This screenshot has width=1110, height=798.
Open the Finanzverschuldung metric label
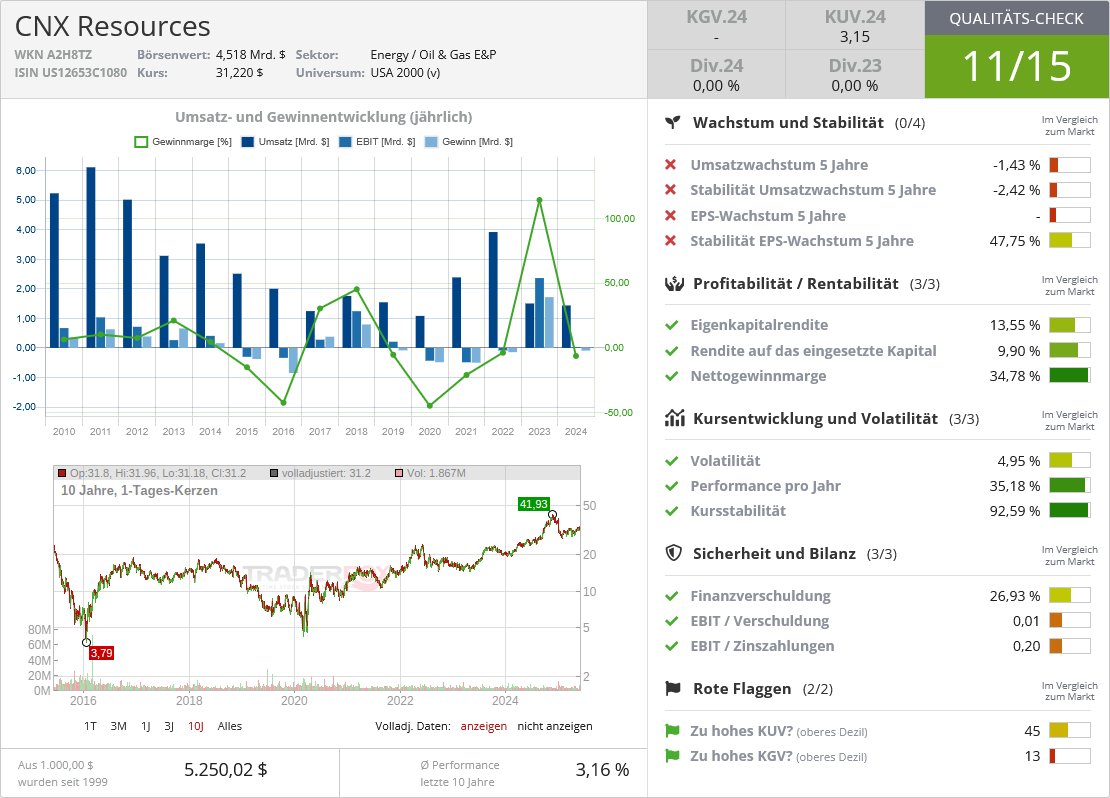coord(760,595)
